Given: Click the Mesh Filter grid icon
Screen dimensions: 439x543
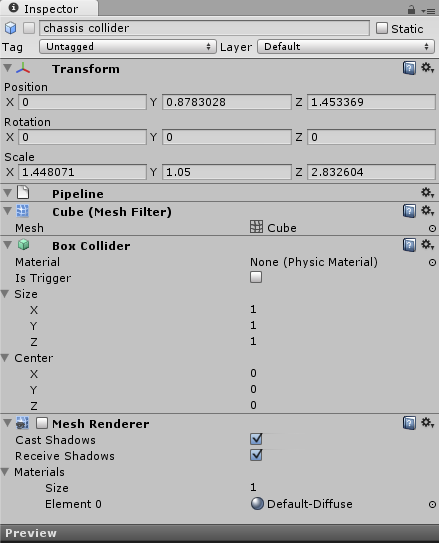Looking at the screenshot, I should 23,211.
